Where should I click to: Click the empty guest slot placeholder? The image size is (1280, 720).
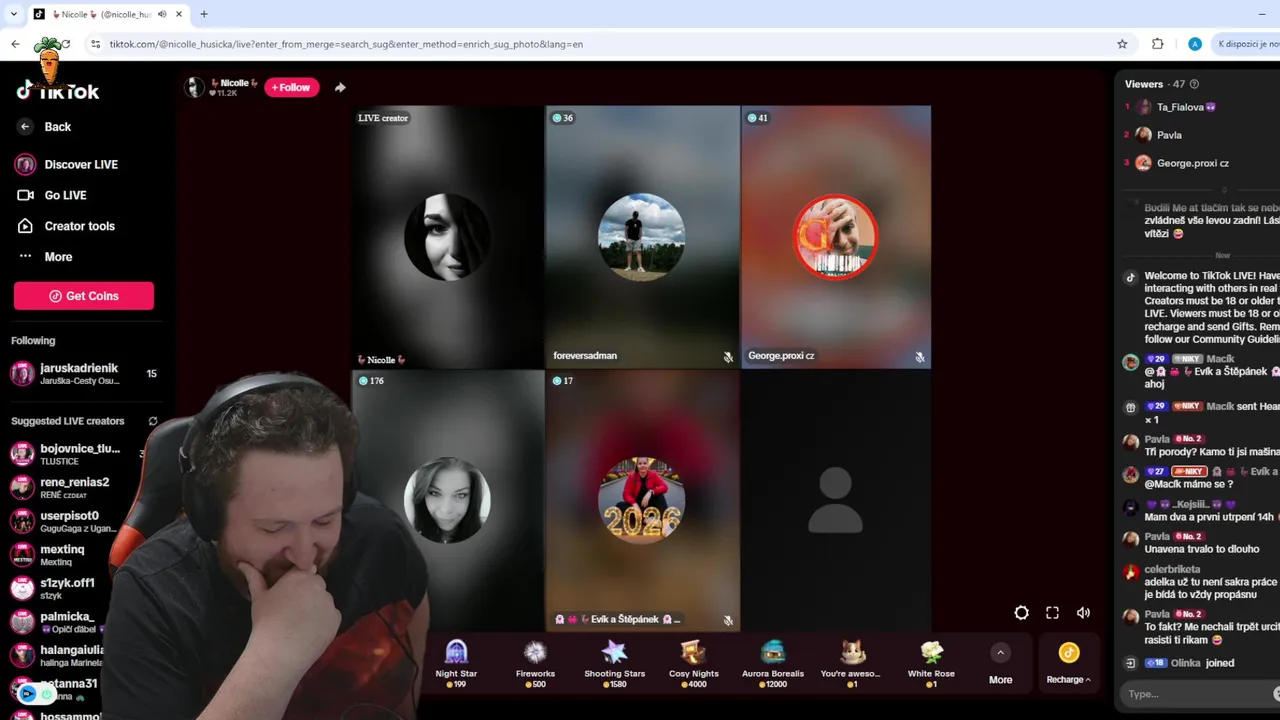(835, 500)
